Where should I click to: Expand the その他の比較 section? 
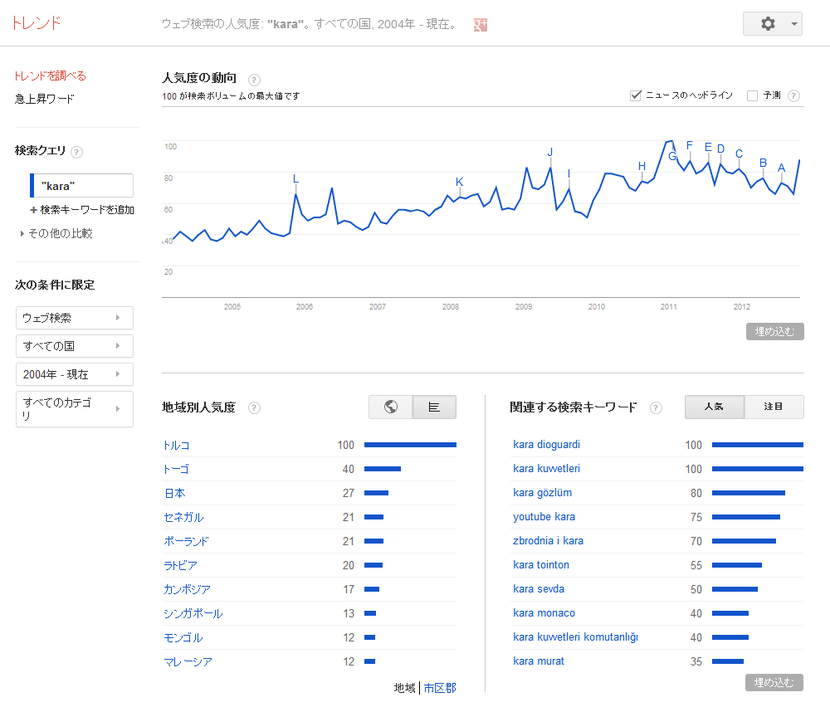(57, 233)
